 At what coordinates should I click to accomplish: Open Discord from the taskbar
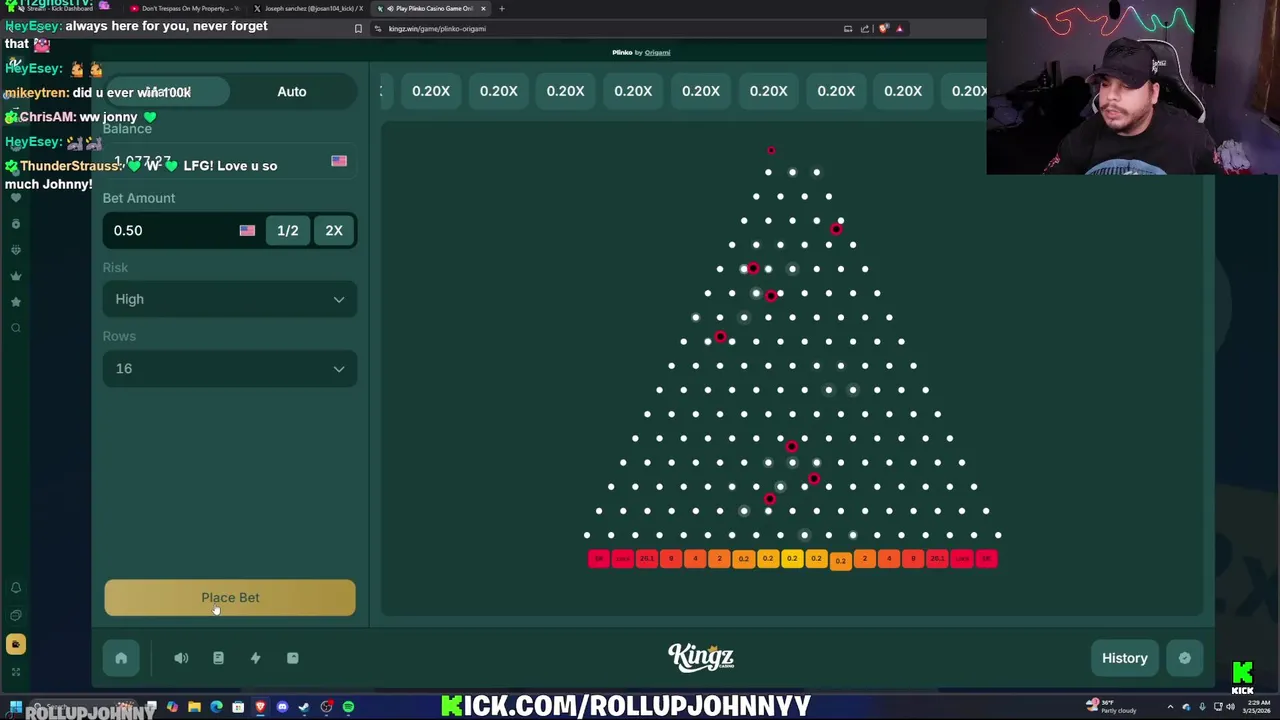point(282,707)
